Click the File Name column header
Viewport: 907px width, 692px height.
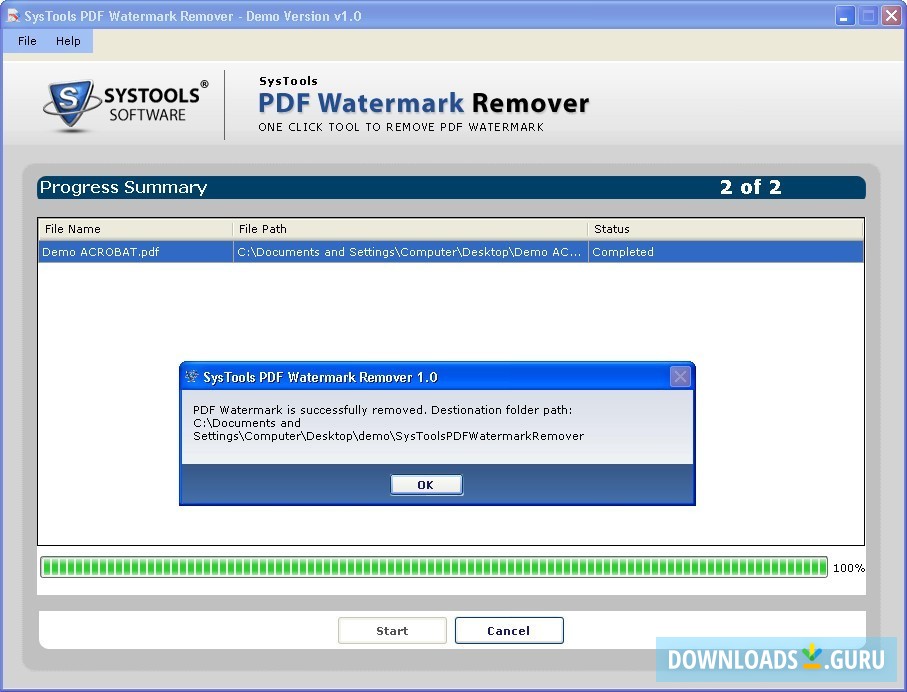135,229
